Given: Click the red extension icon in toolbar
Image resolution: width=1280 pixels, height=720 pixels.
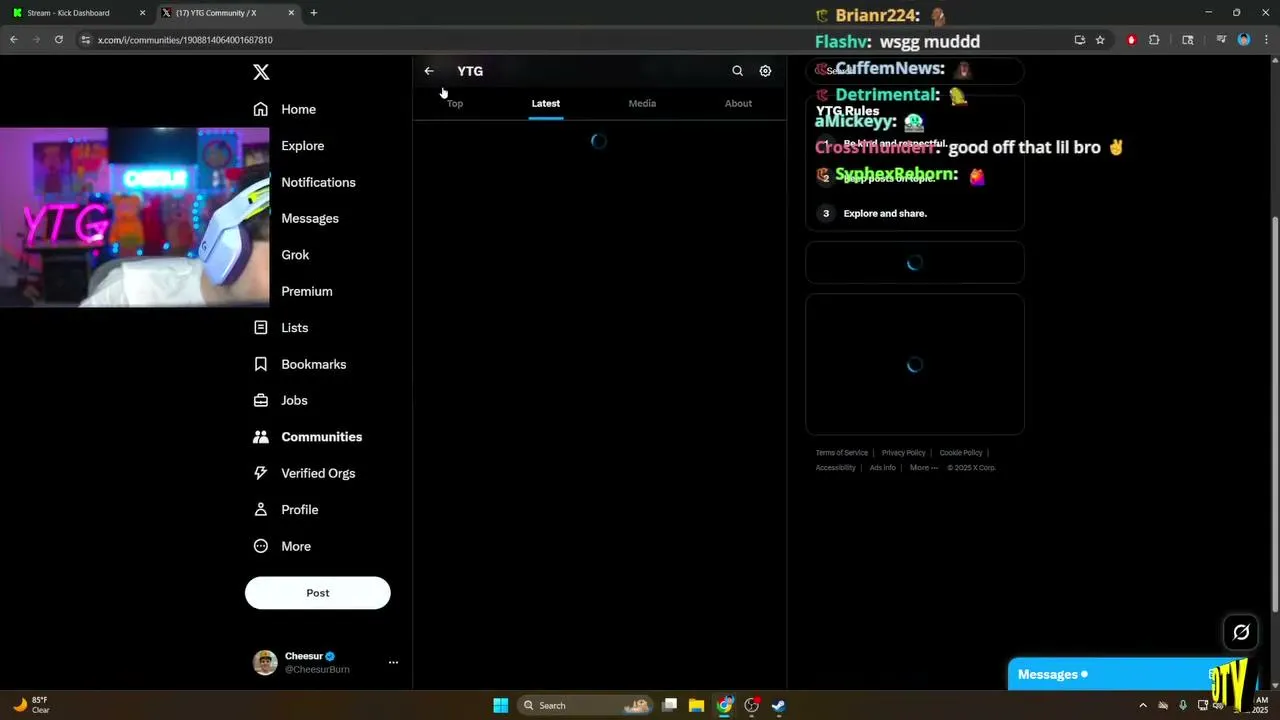Looking at the screenshot, I should click(x=1132, y=40).
